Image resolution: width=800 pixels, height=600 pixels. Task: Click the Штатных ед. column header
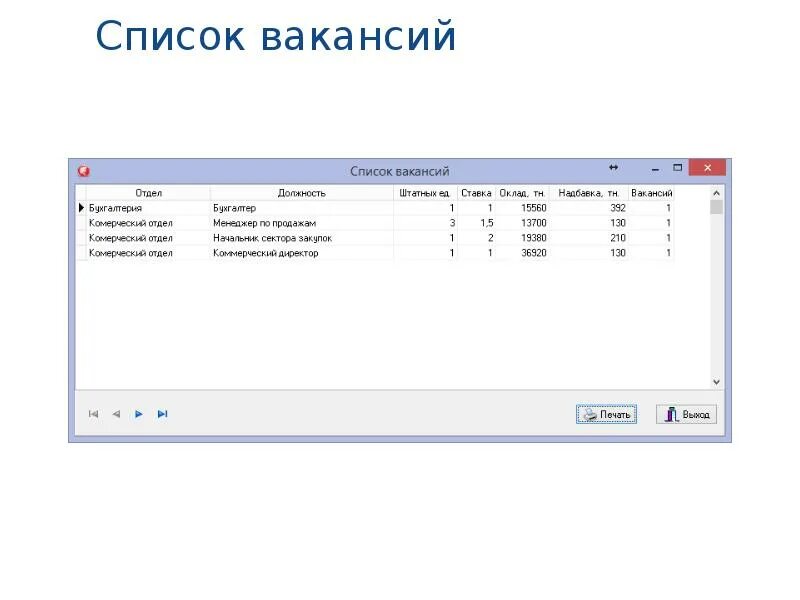point(425,193)
